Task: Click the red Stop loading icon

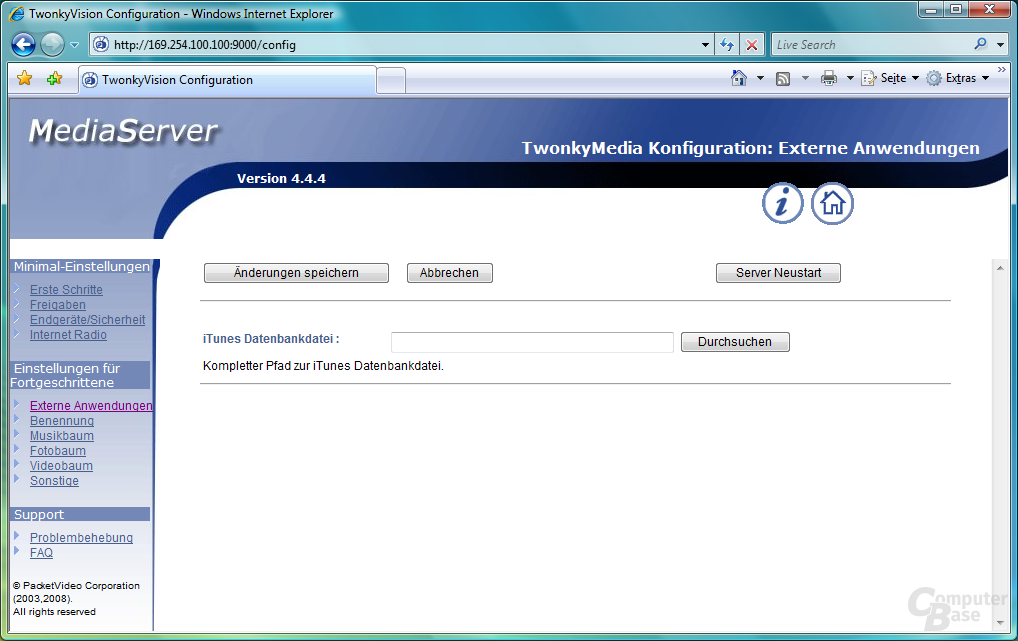Action: 752,45
